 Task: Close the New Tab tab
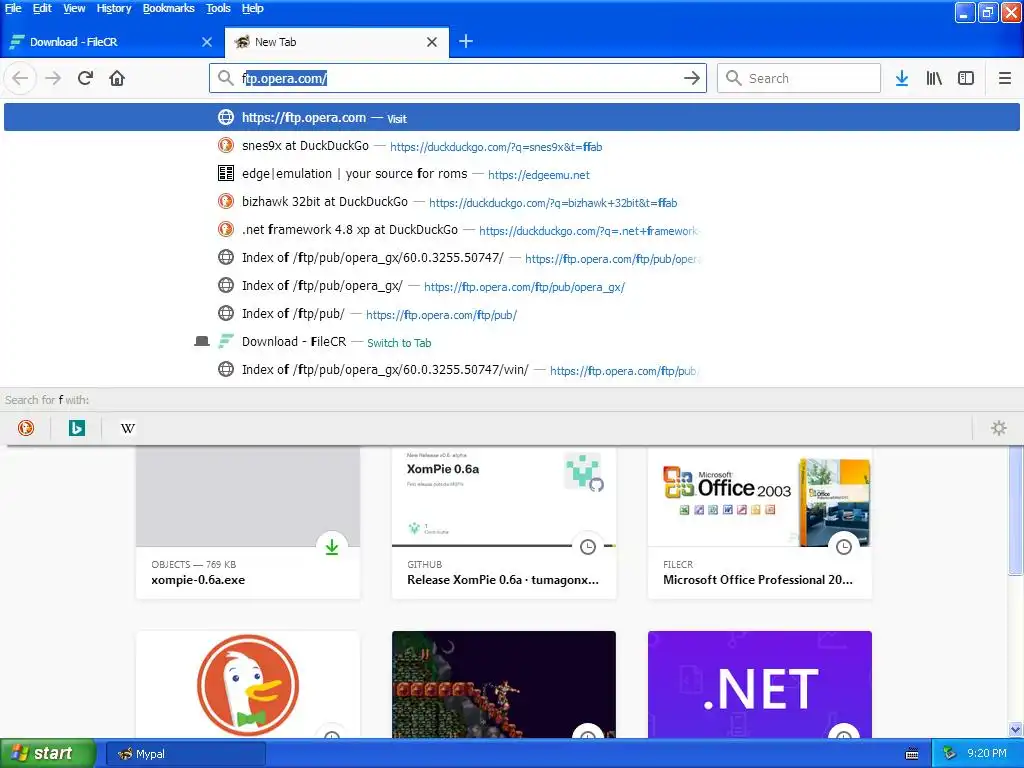point(432,42)
